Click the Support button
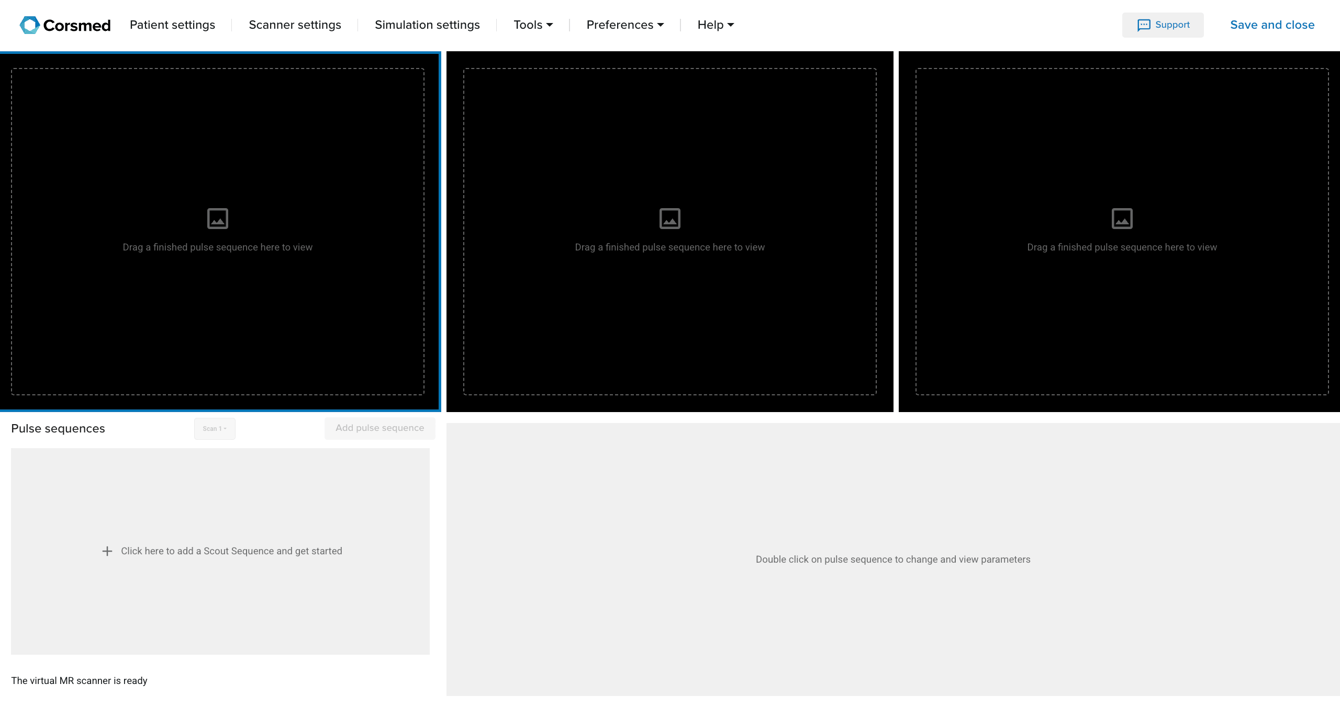The height and width of the screenshot is (707, 1340). 1163,25
